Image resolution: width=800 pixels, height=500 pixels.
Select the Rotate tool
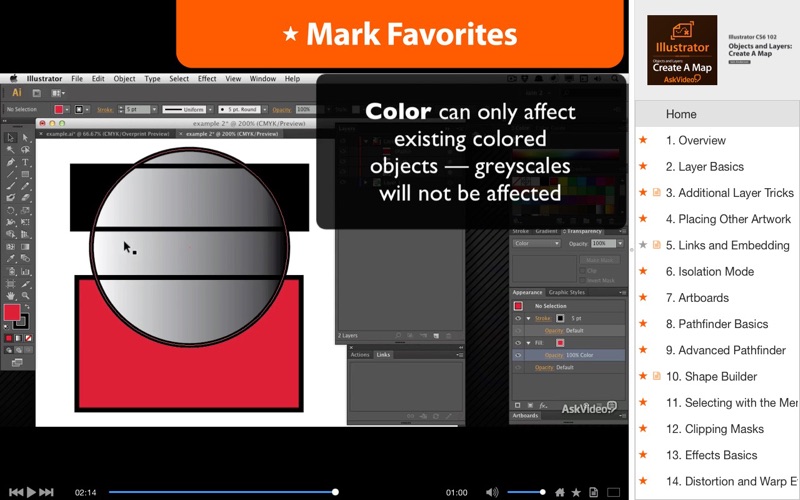click(x=10, y=210)
